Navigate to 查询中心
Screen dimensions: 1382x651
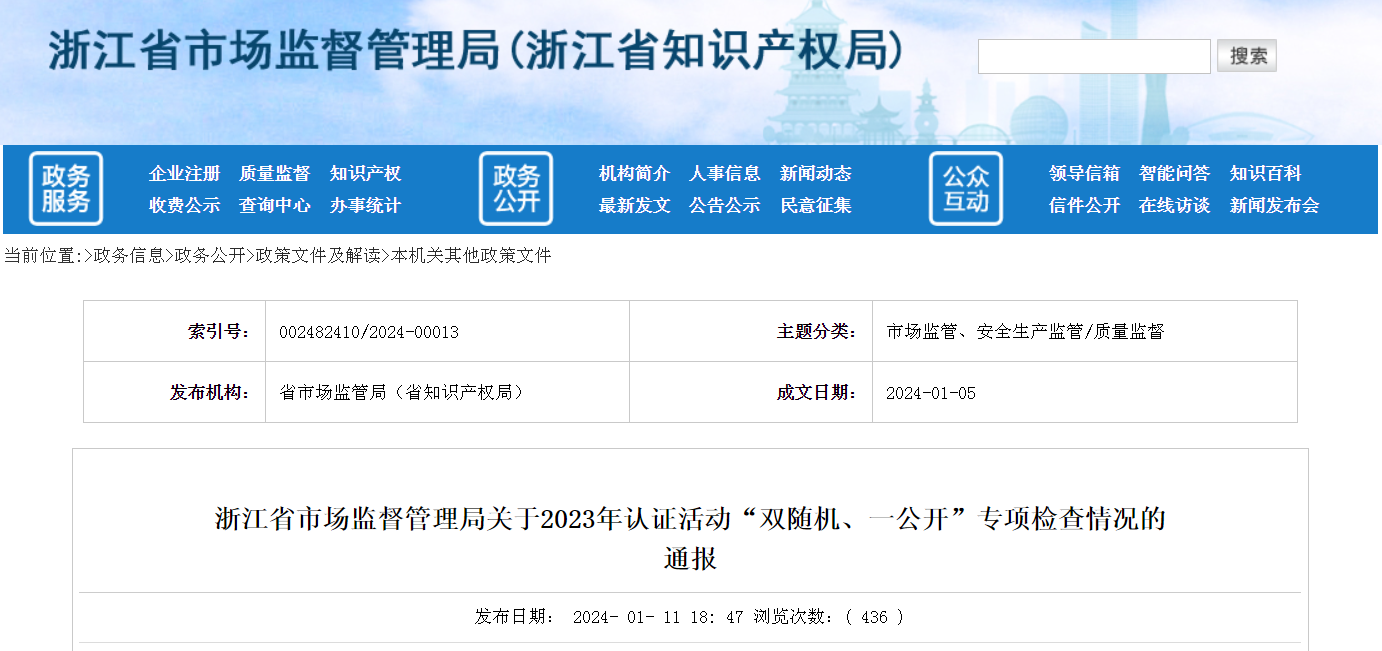pyautogui.click(x=274, y=206)
